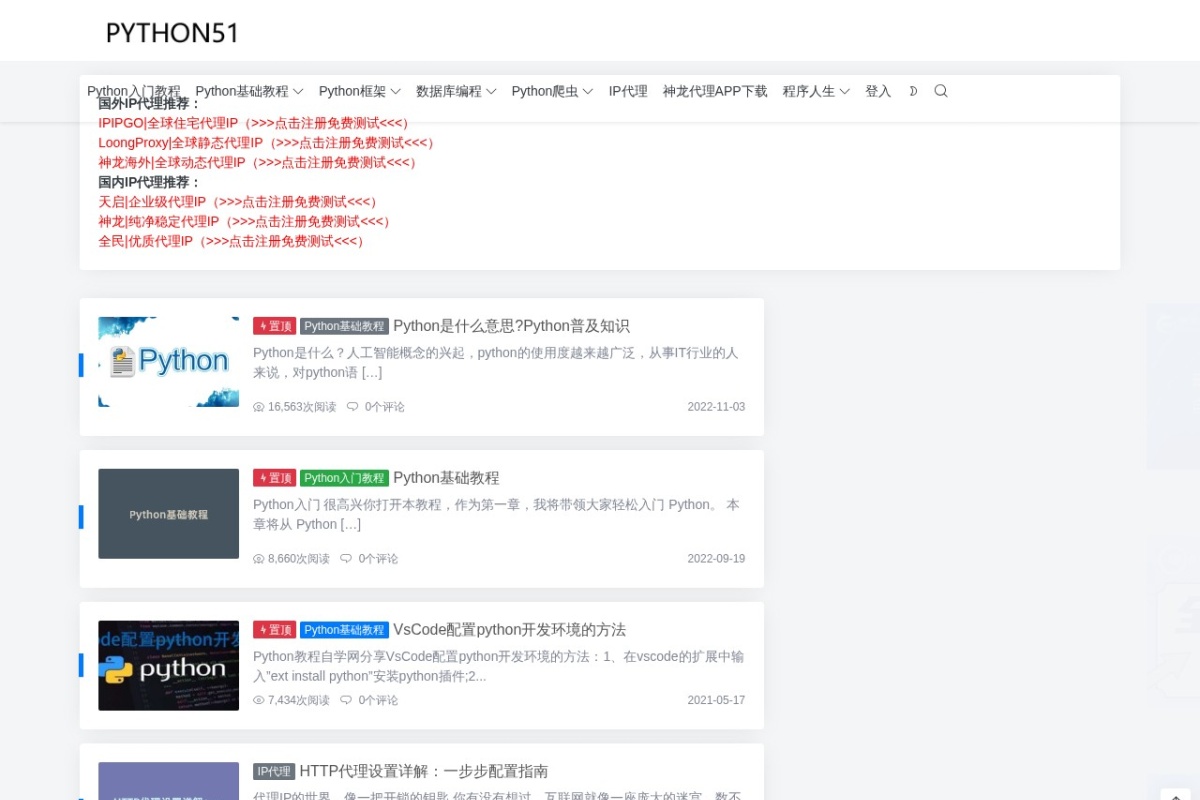Viewport: 1200px width, 800px height.
Task: Click 7,434次阅读 view count
Action: (299, 701)
